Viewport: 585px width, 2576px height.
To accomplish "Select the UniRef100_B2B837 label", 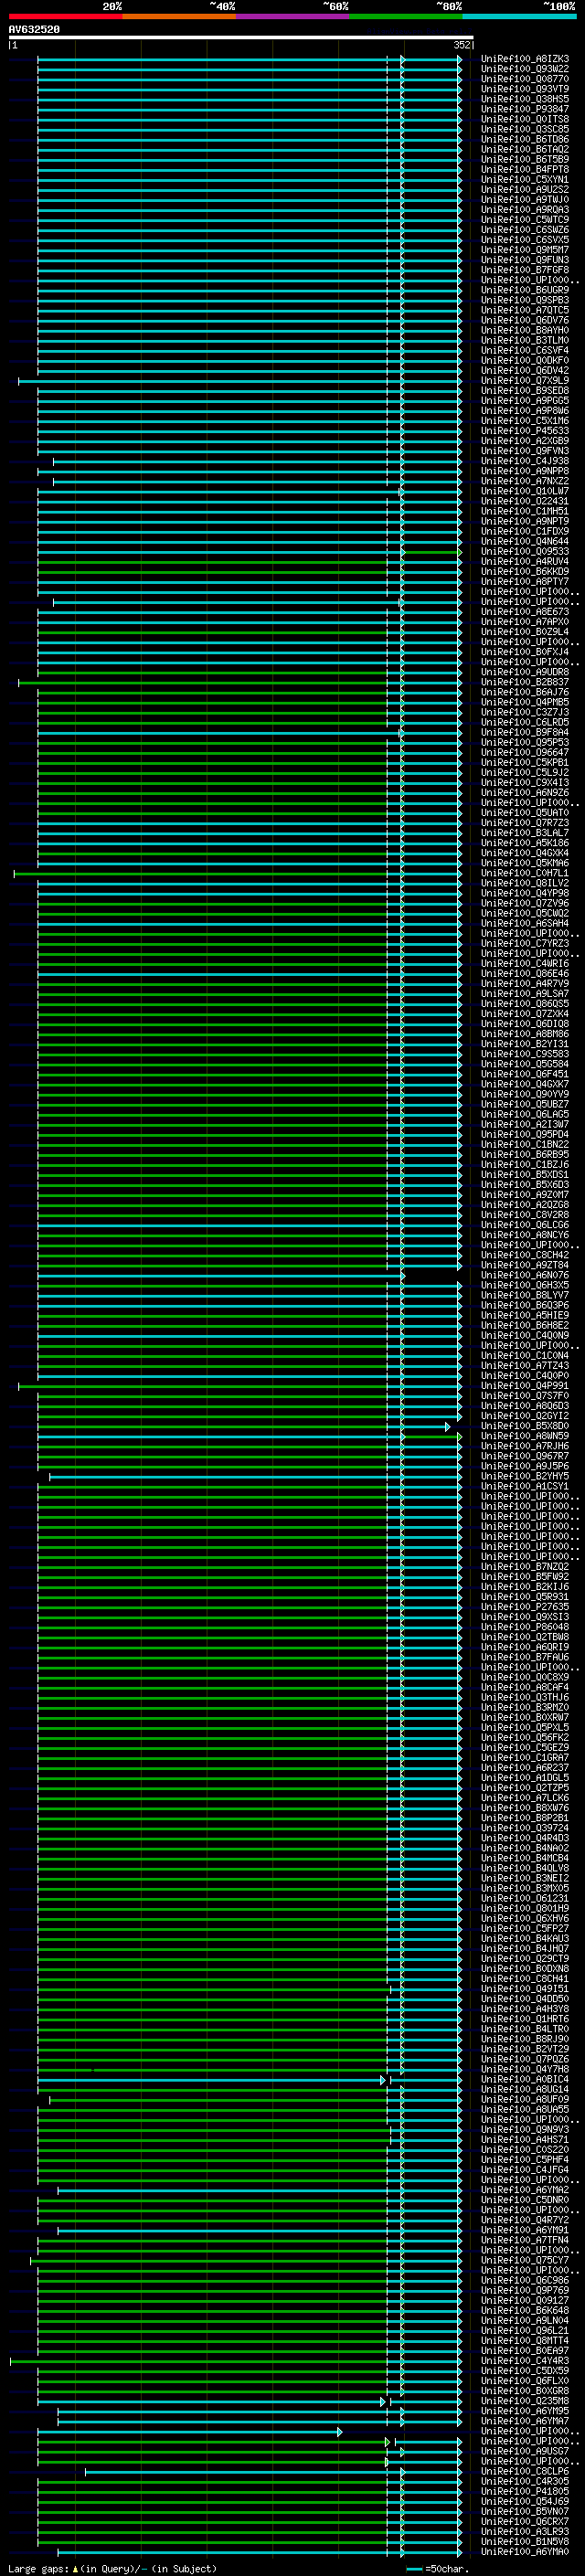I will 525,682.
